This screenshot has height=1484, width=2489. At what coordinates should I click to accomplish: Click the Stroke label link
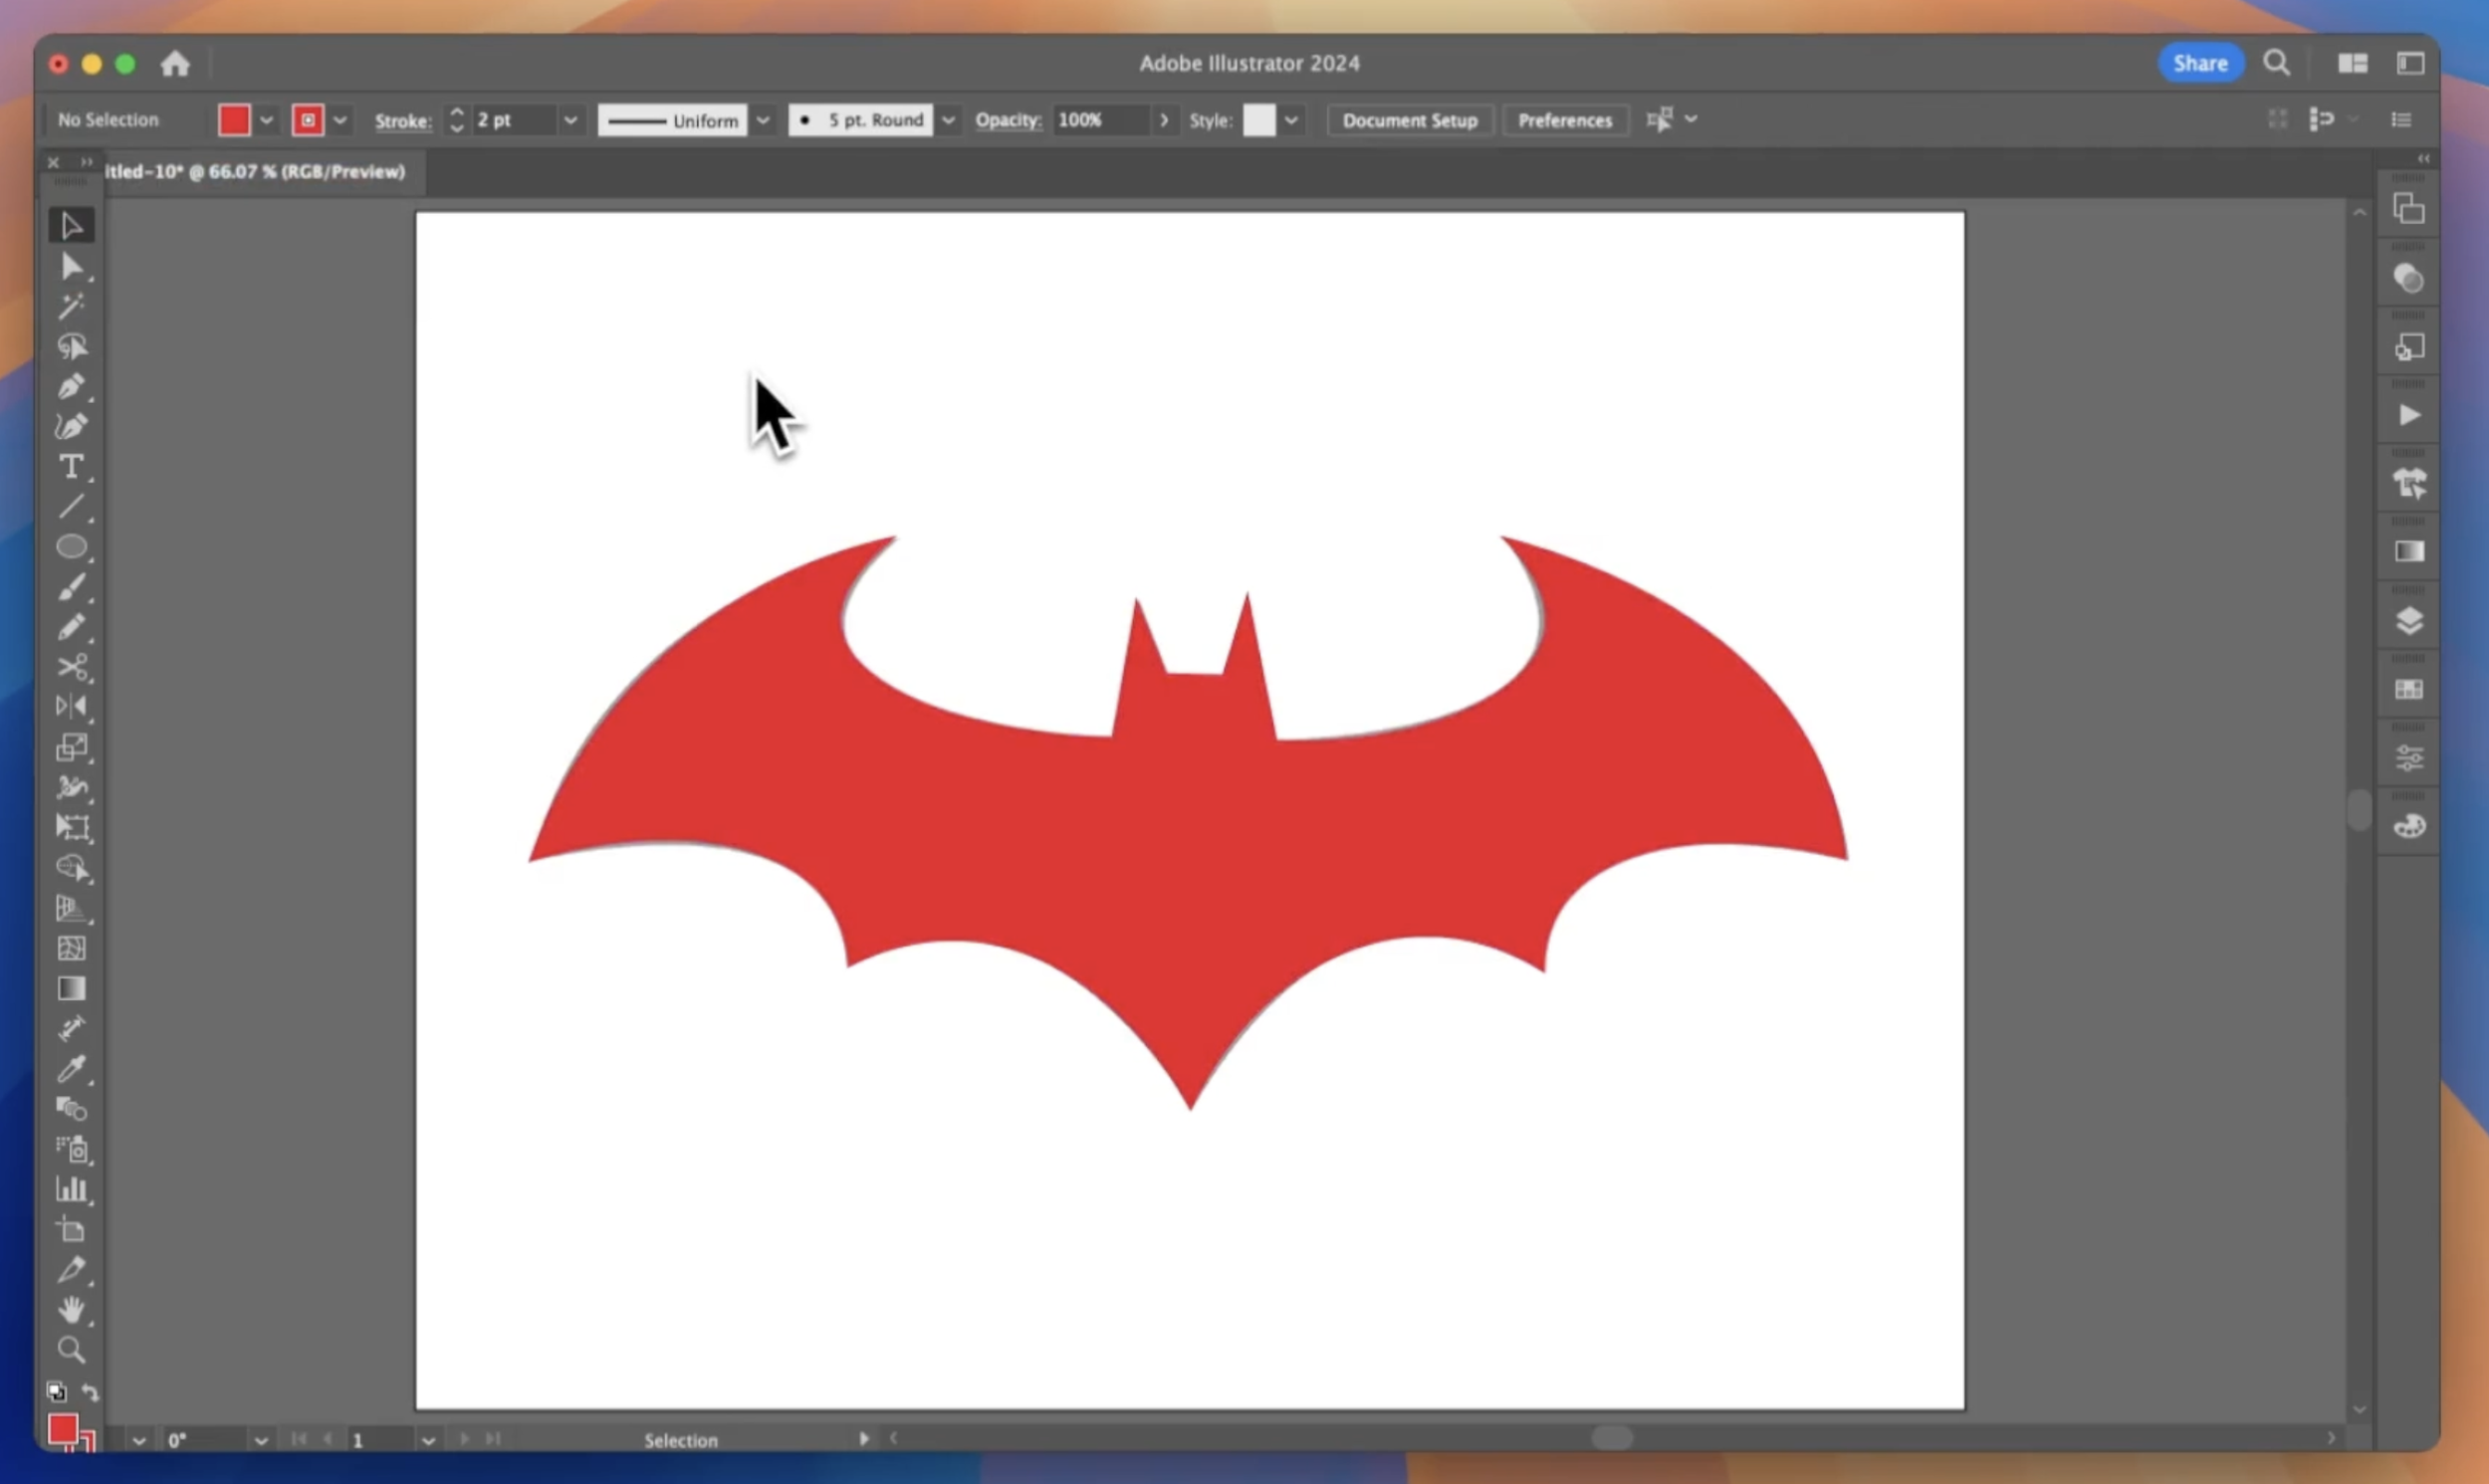[x=403, y=121]
